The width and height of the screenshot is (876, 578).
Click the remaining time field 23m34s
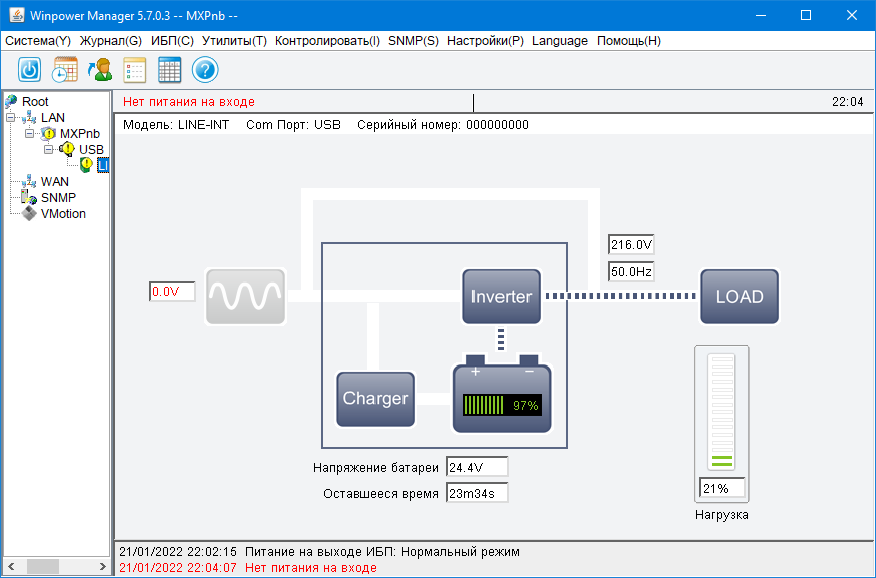coord(477,493)
